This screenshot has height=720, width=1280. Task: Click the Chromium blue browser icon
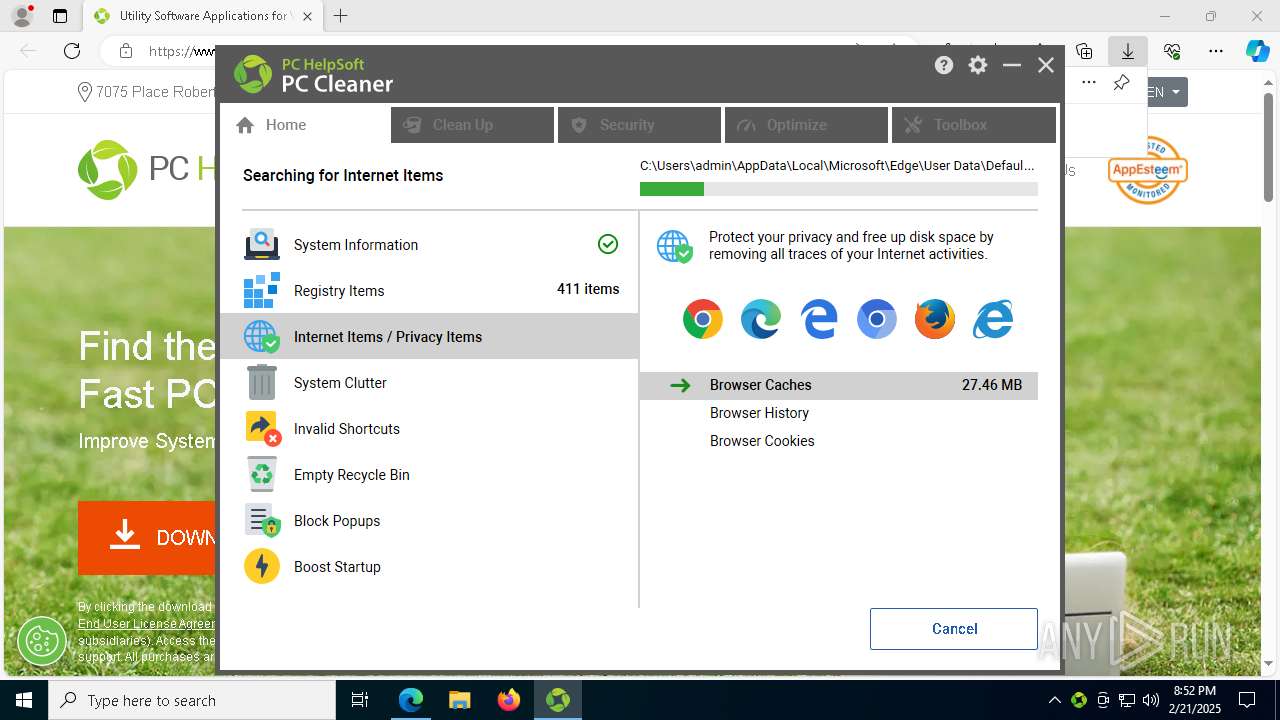[877, 319]
